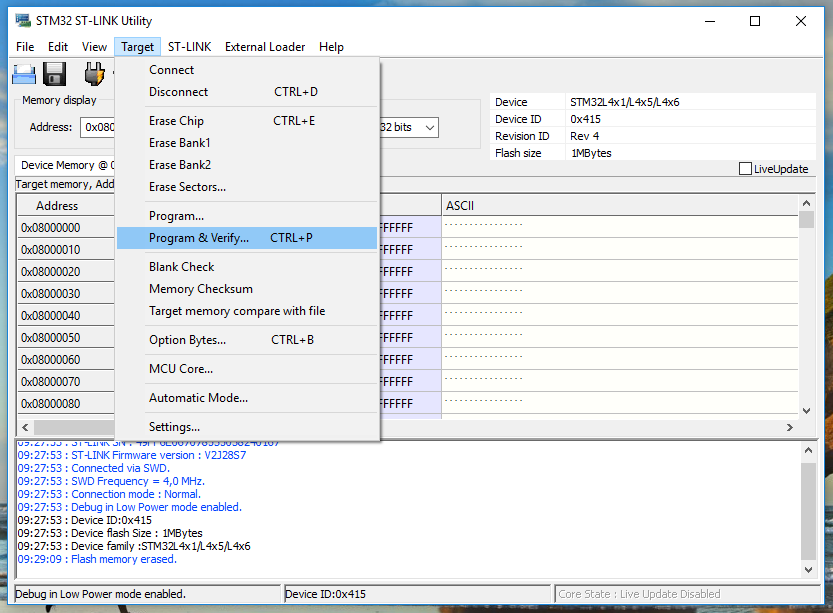Click Disconnect in the Target menu
The image size is (833, 613).
click(178, 92)
